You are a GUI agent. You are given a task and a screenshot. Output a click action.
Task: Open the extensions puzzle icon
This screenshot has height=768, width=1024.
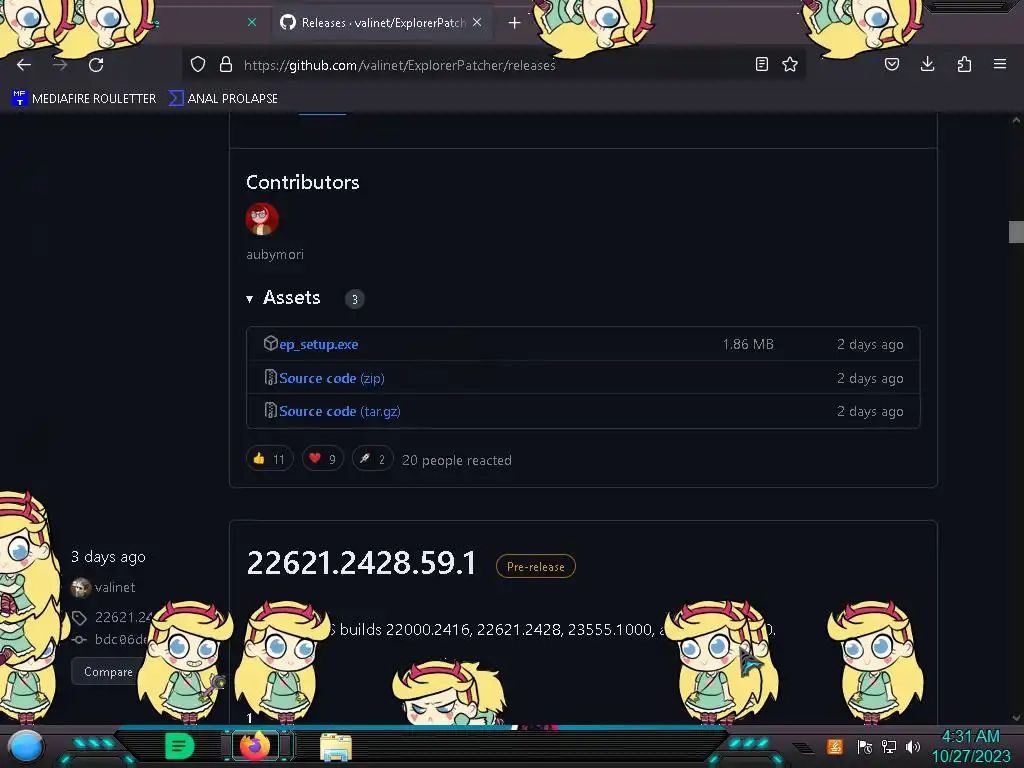pyautogui.click(x=964, y=64)
